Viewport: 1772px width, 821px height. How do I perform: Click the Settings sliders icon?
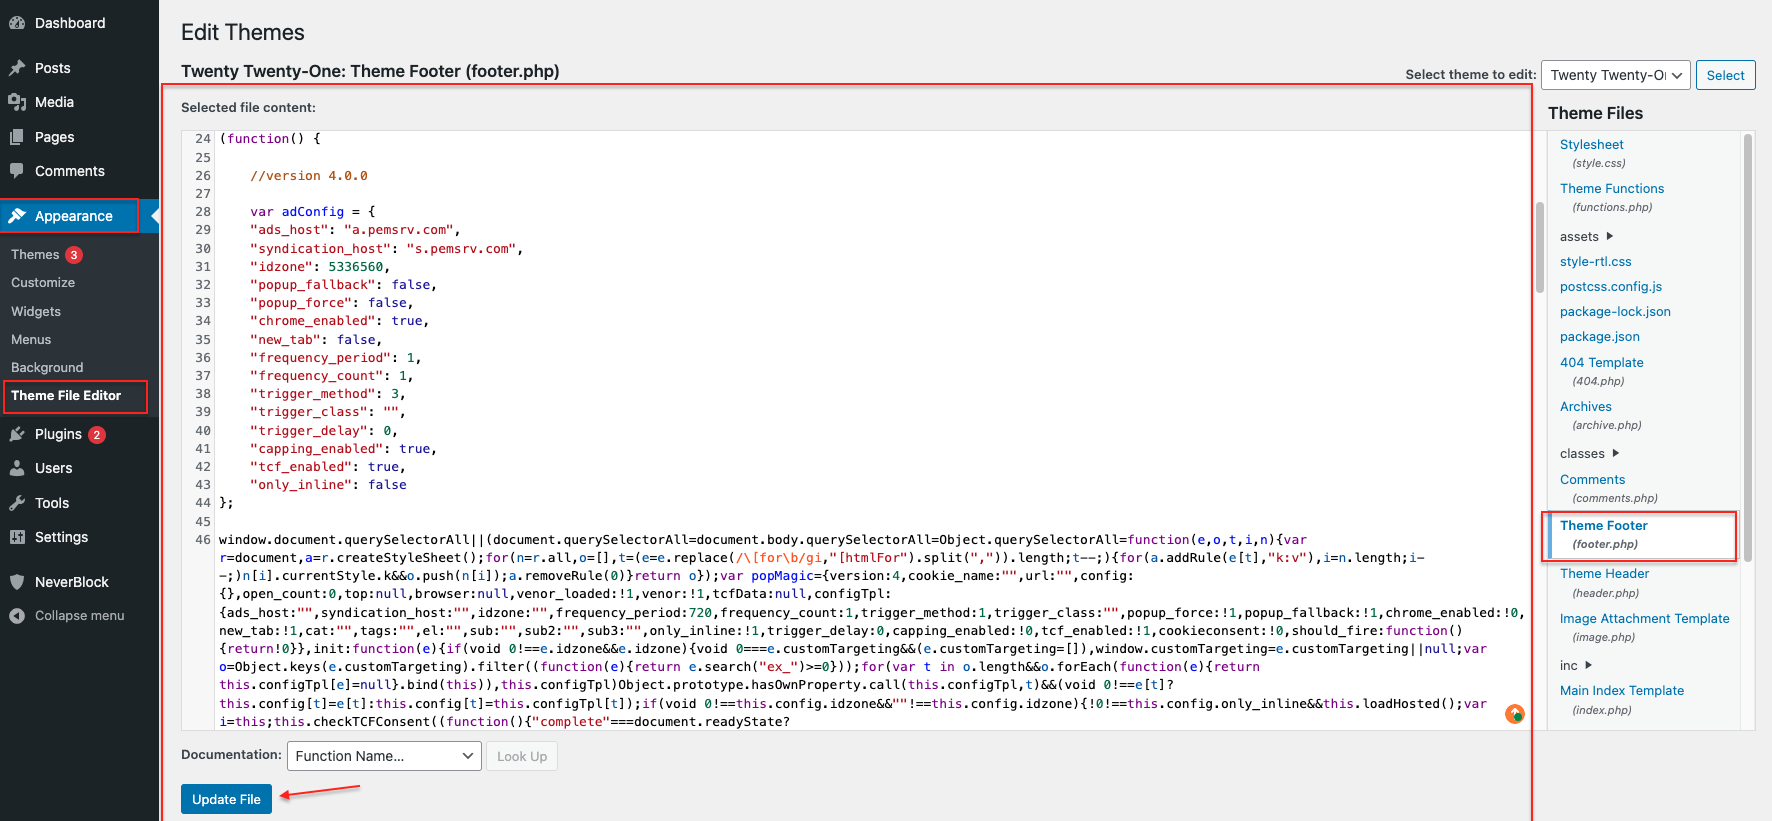click(x=17, y=537)
